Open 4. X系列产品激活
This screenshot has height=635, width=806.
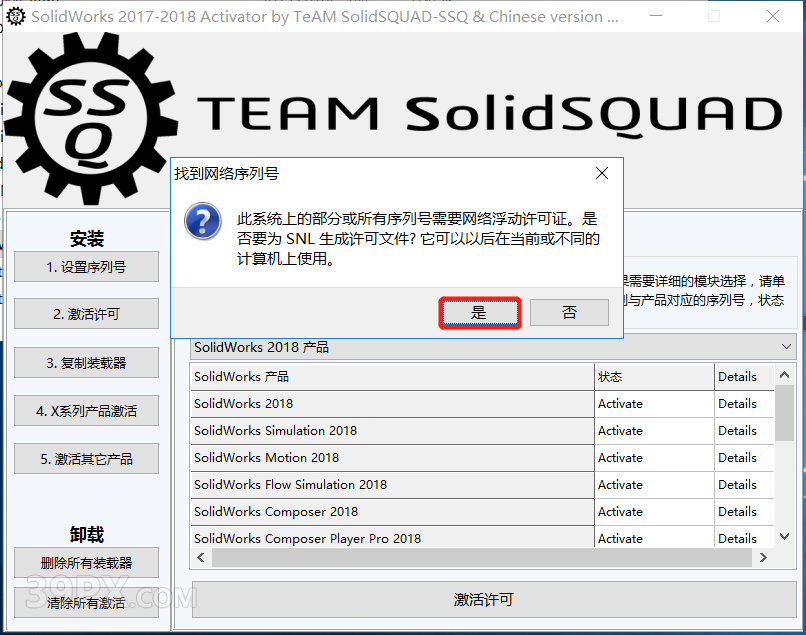pyautogui.click(x=86, y=411)
